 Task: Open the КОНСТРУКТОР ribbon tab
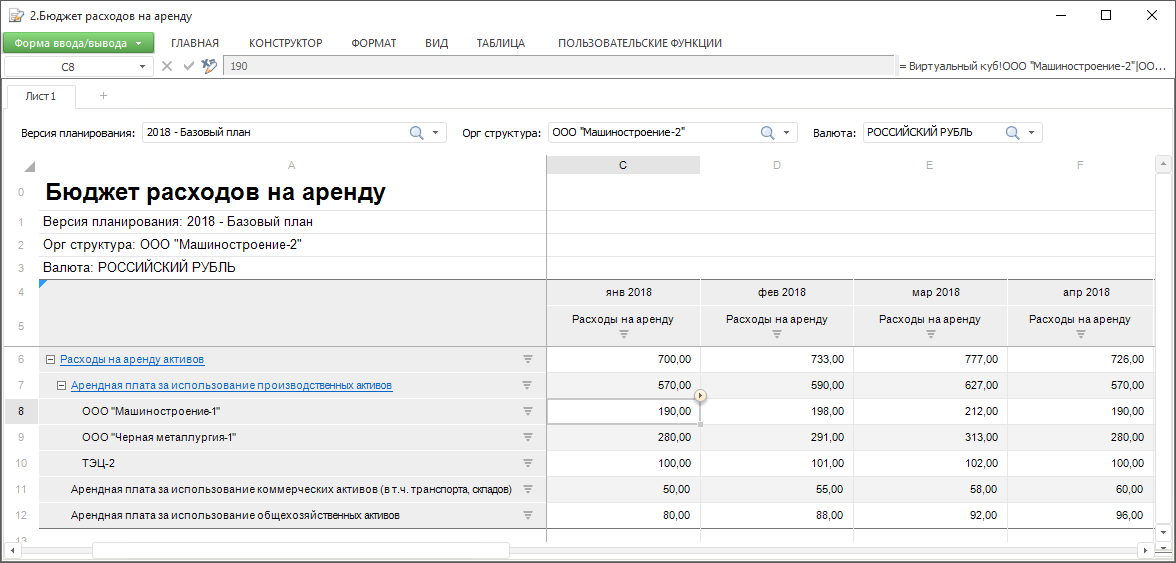coord(285,43)
